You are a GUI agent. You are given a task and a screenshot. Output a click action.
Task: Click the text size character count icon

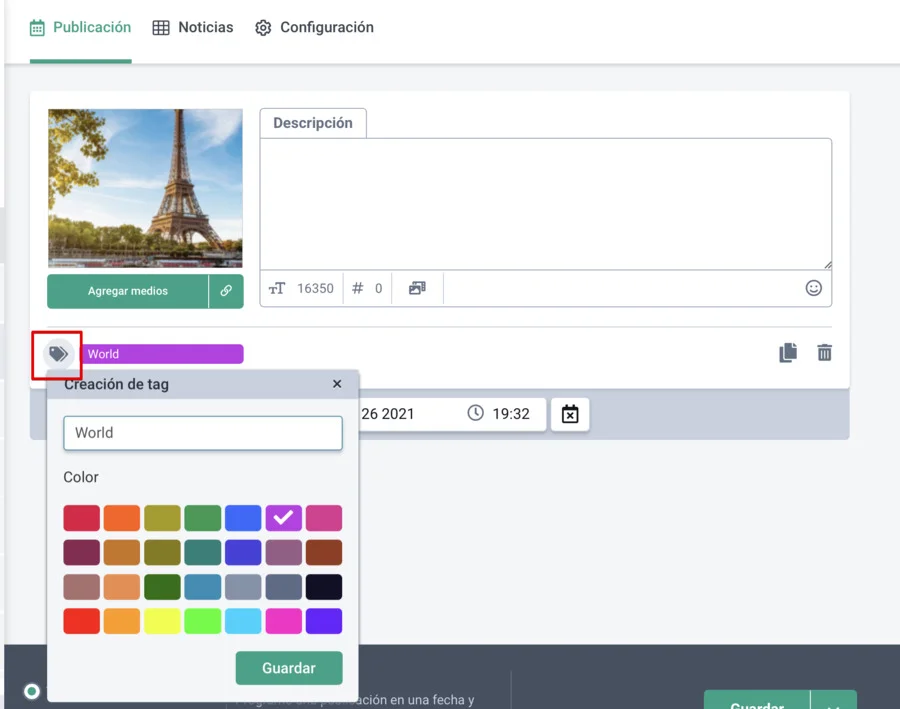[277, 288]
